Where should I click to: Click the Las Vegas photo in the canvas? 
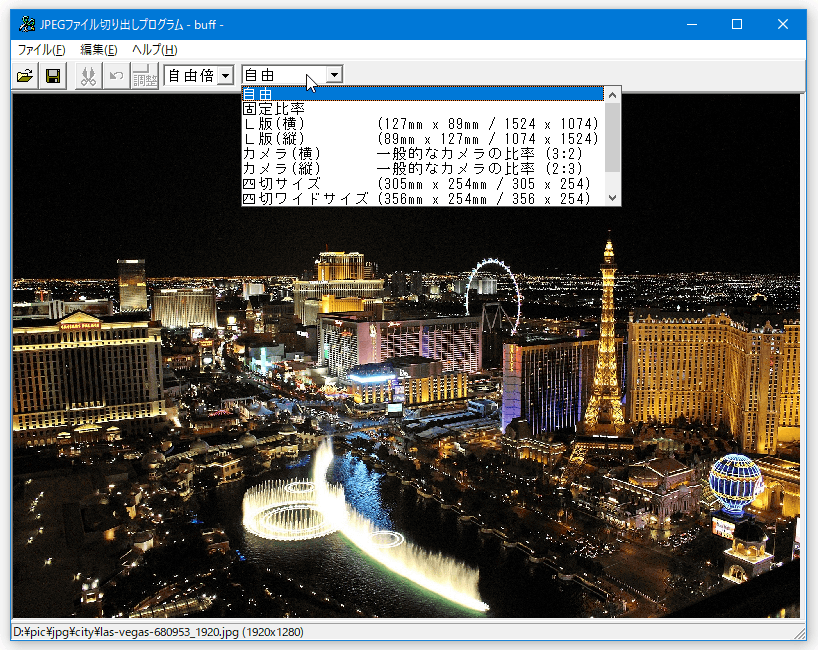tap(406, 356)
